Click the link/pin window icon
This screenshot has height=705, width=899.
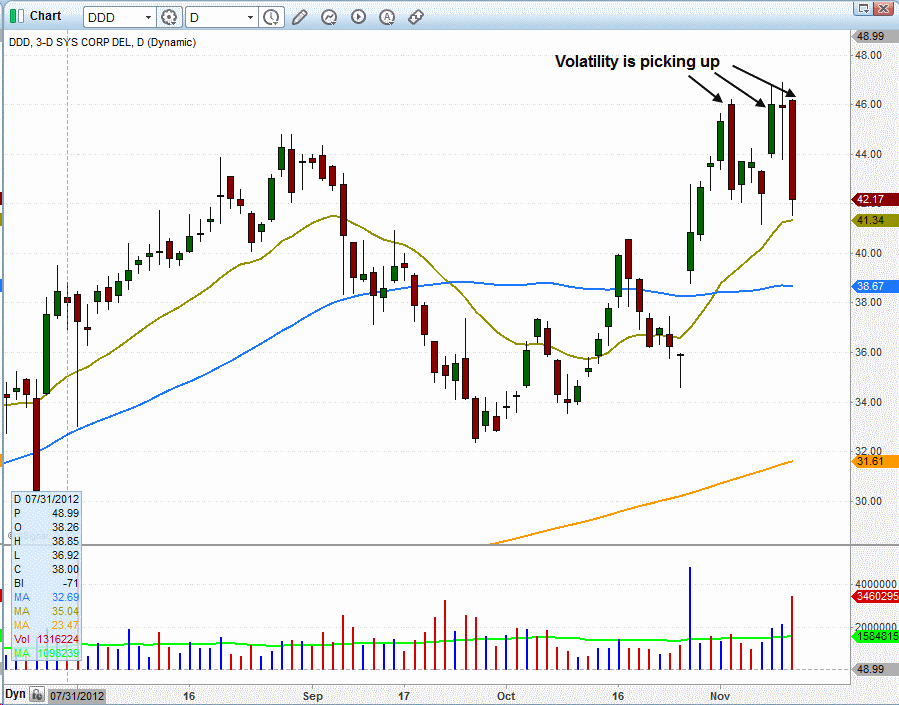tap(416, 17)
